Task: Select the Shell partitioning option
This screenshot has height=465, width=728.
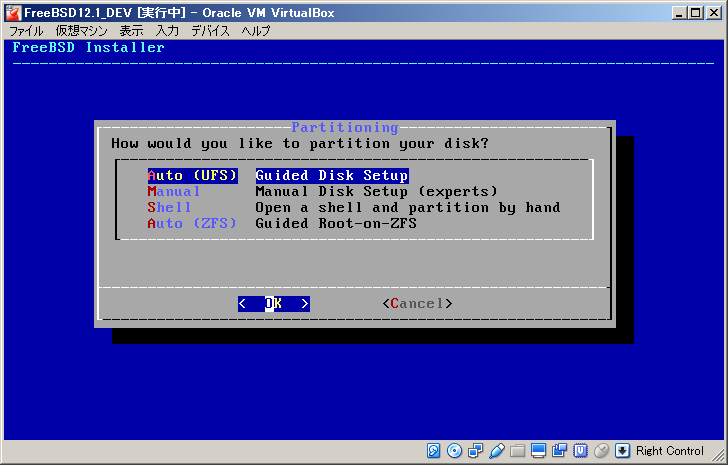Action: (169, 207)
